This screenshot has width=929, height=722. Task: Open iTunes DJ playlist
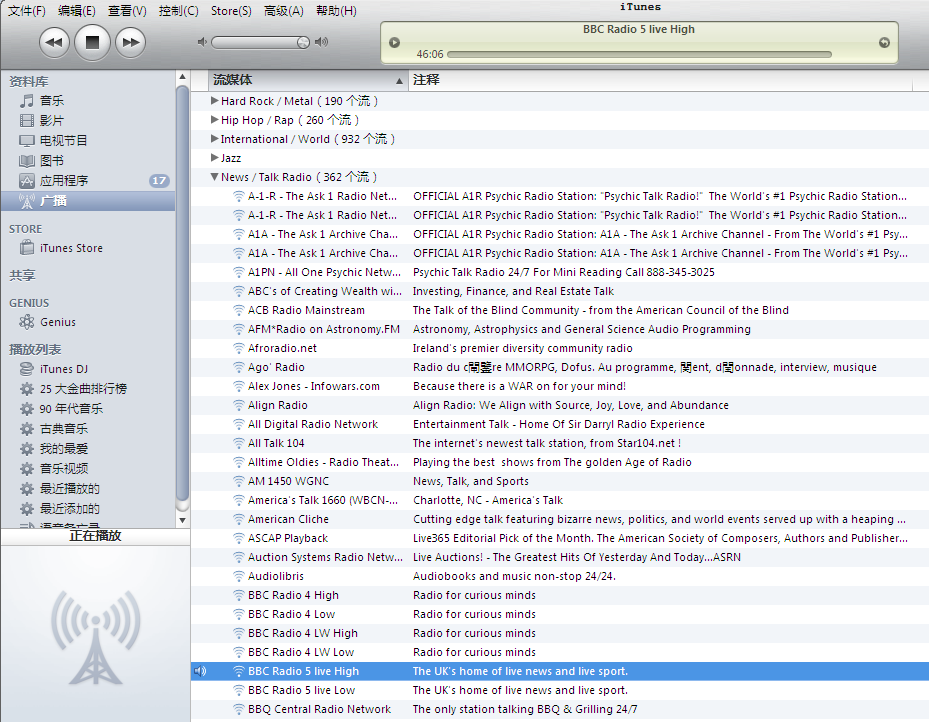[63, 369]
